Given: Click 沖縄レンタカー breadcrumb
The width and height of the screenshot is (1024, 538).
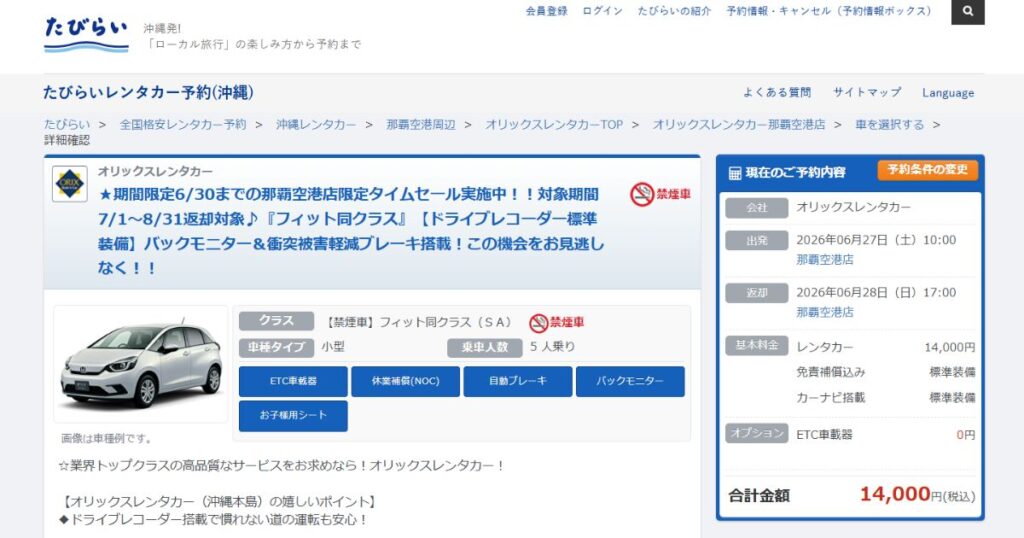Looking at the screenshot, I should [x=316, y=124].
